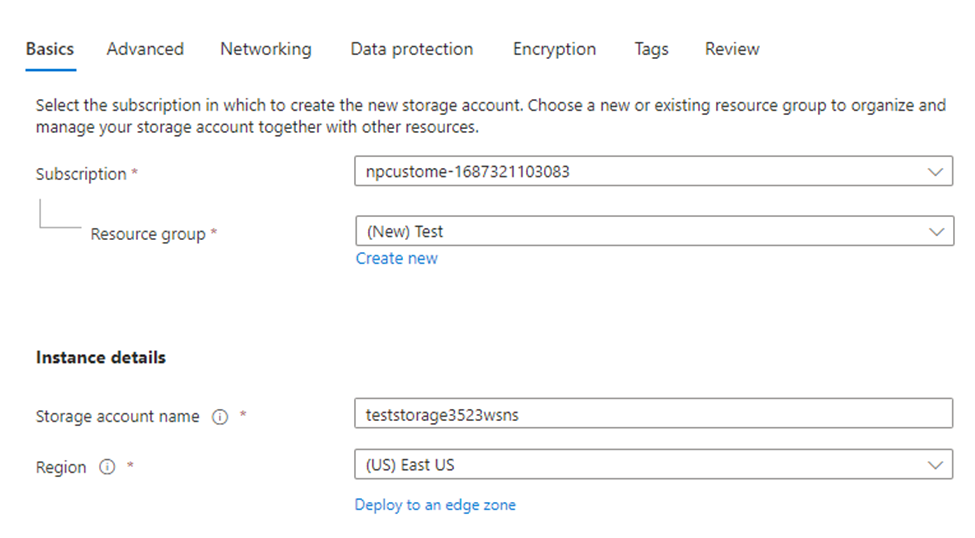Click the Instance details heading
The width and height of the screenshot is (975, 538).
101,357
